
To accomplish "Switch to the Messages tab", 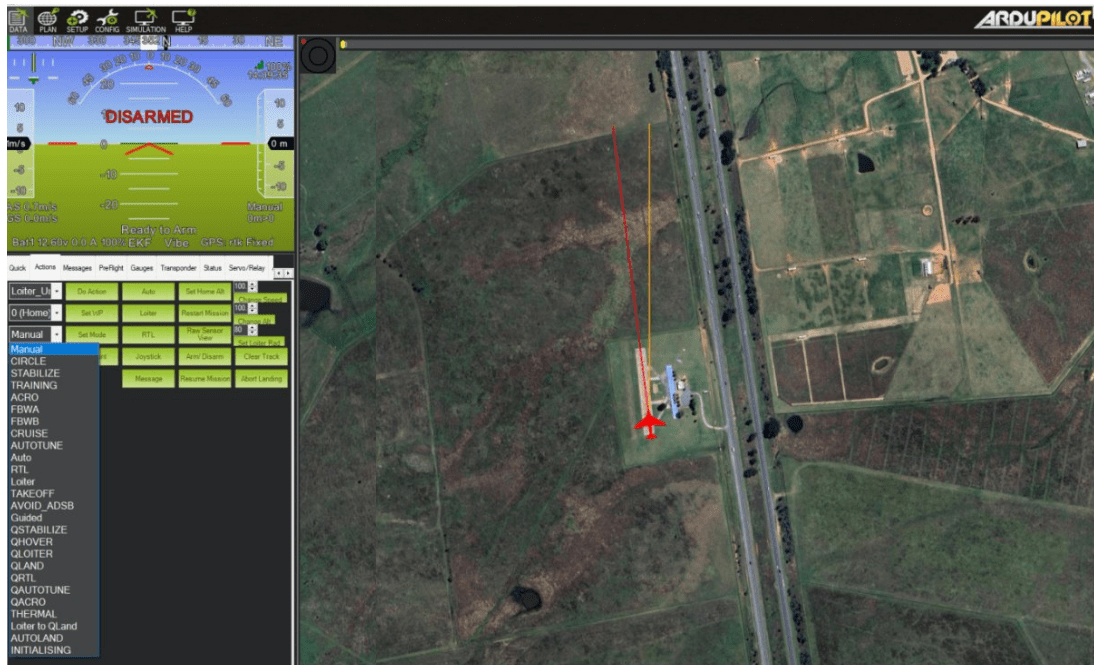I will pos(77,268).
